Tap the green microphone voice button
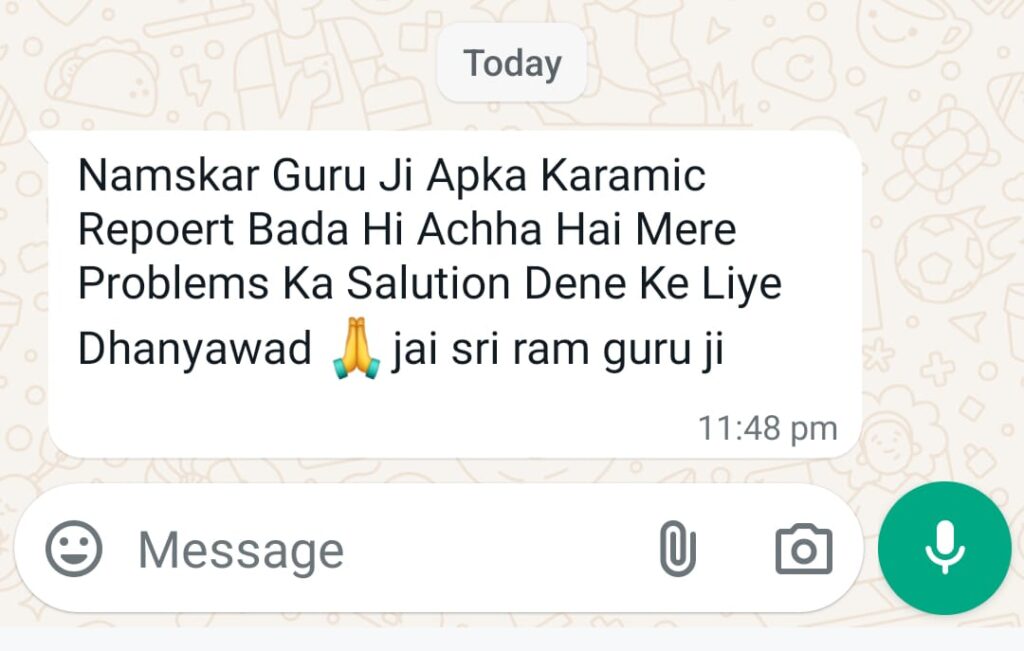1024x651 pixels. 944,548
